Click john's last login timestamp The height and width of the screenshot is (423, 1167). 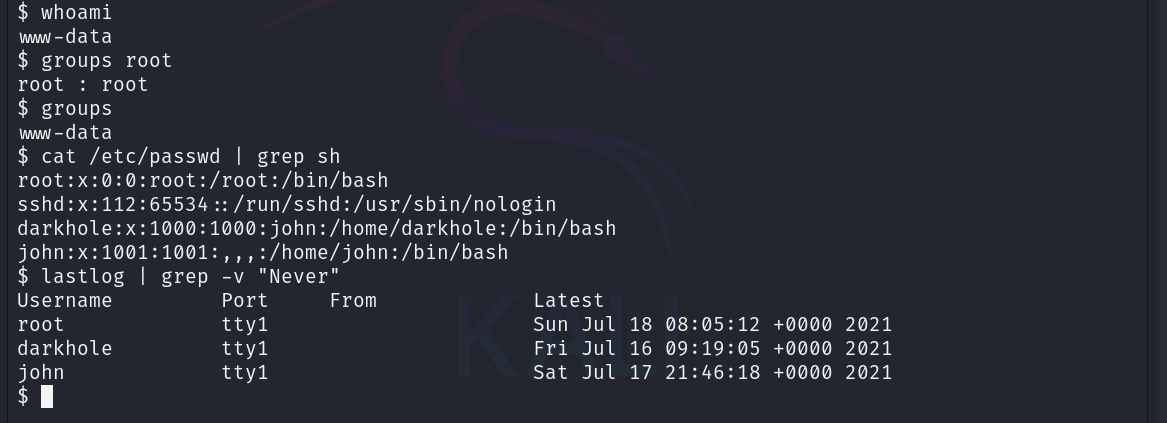pyautogui.click(x=712, y=373)
